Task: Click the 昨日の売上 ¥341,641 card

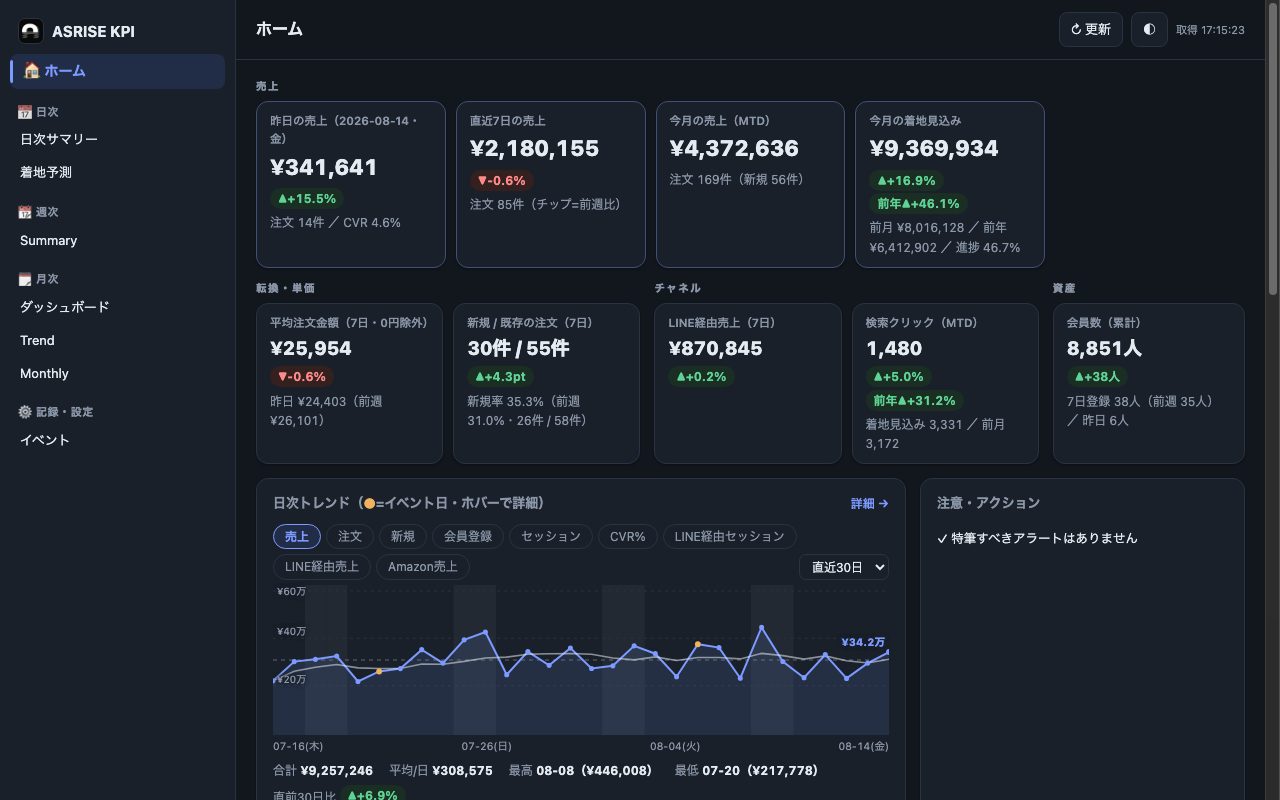Action: 351,184
